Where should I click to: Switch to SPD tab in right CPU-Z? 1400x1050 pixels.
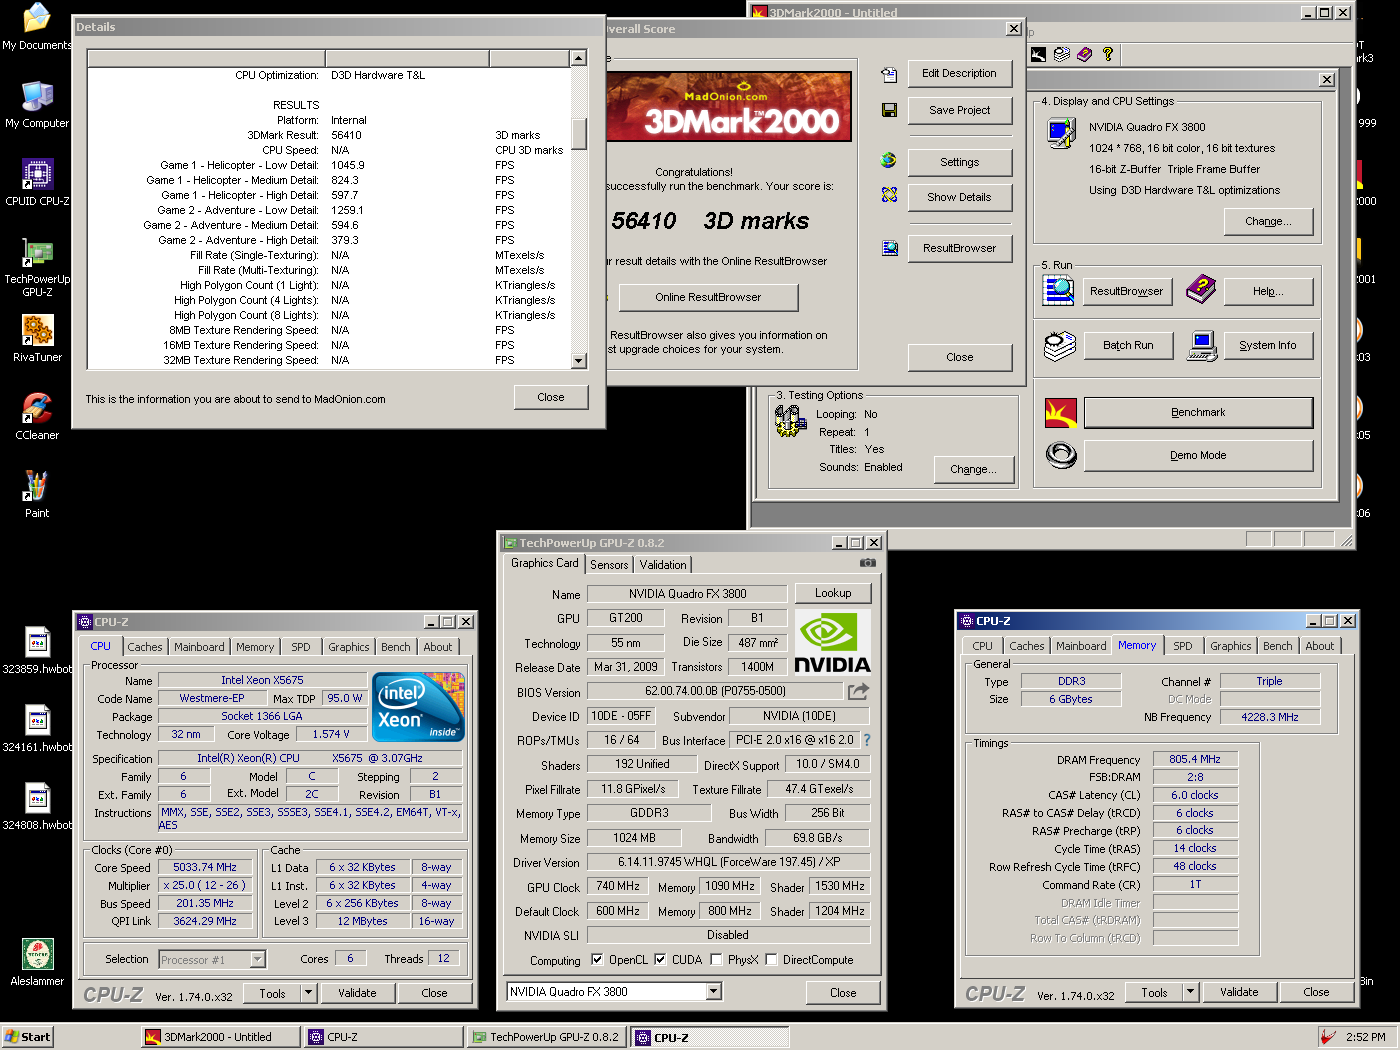coord(1182,646)
